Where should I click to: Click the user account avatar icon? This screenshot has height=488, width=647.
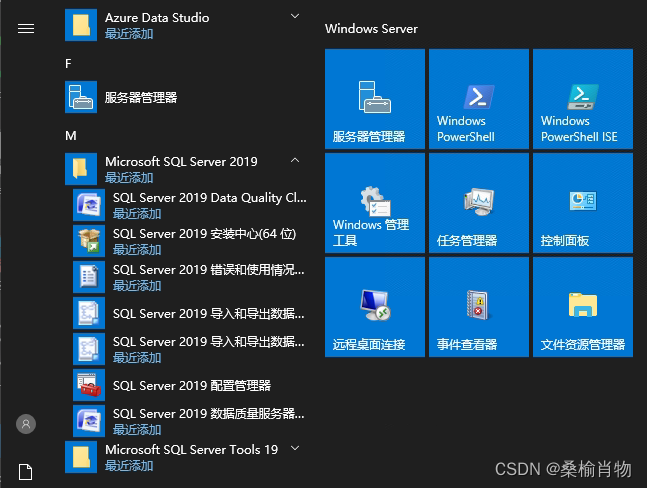pyautogui.click(x=26, y=424)
